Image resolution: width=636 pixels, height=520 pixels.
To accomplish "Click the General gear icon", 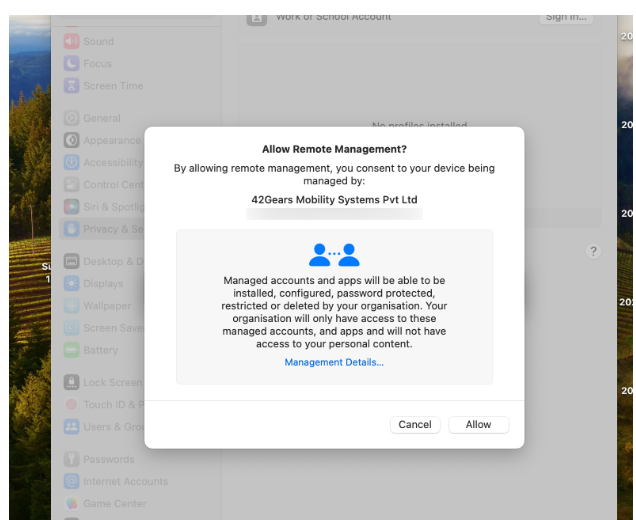I will [71, 118].
